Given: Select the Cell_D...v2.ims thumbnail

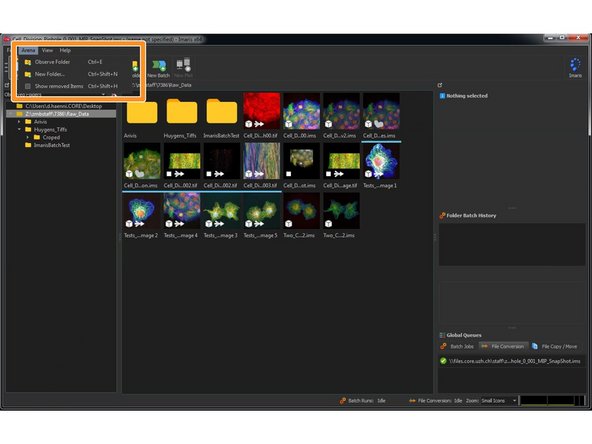Looking at the screenshot, I should [341, 111].
